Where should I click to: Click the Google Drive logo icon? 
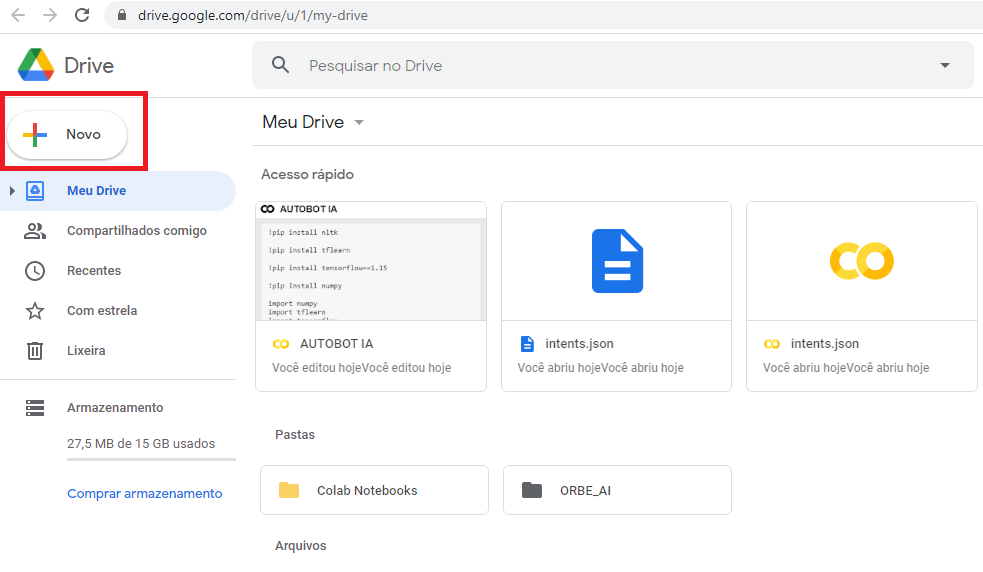pos(36,65)
